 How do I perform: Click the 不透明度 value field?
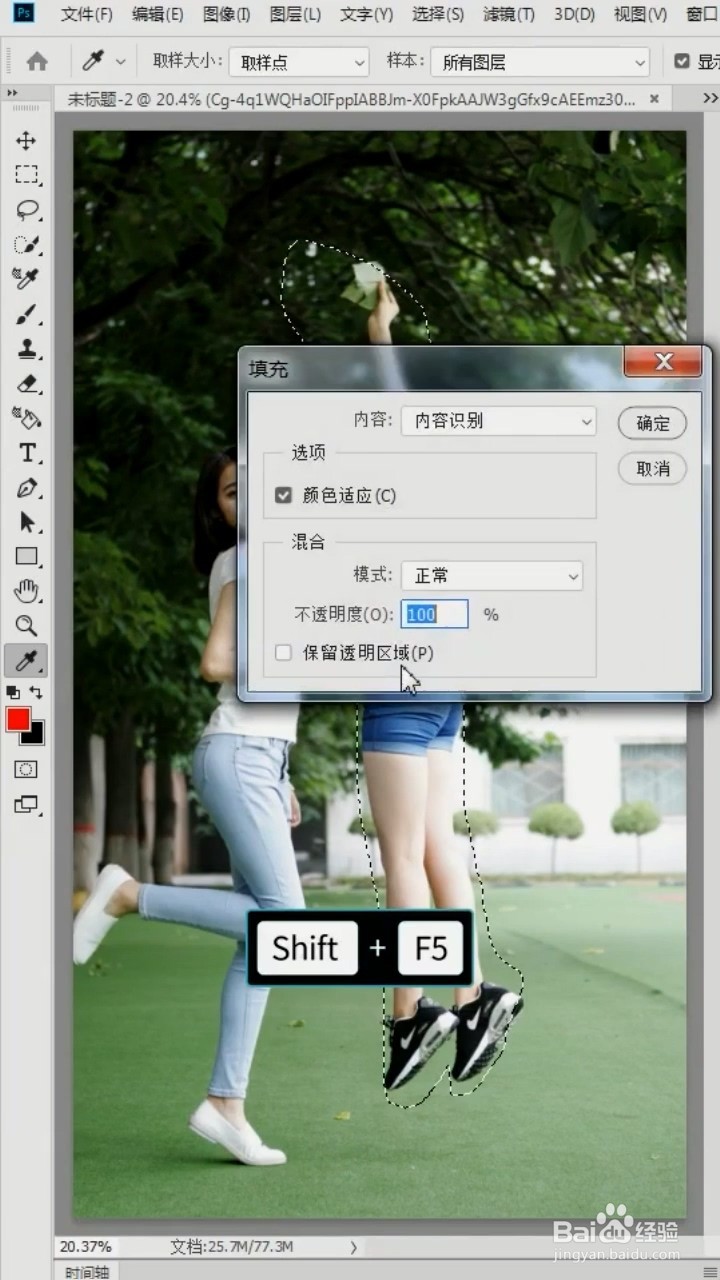[435, 614]
